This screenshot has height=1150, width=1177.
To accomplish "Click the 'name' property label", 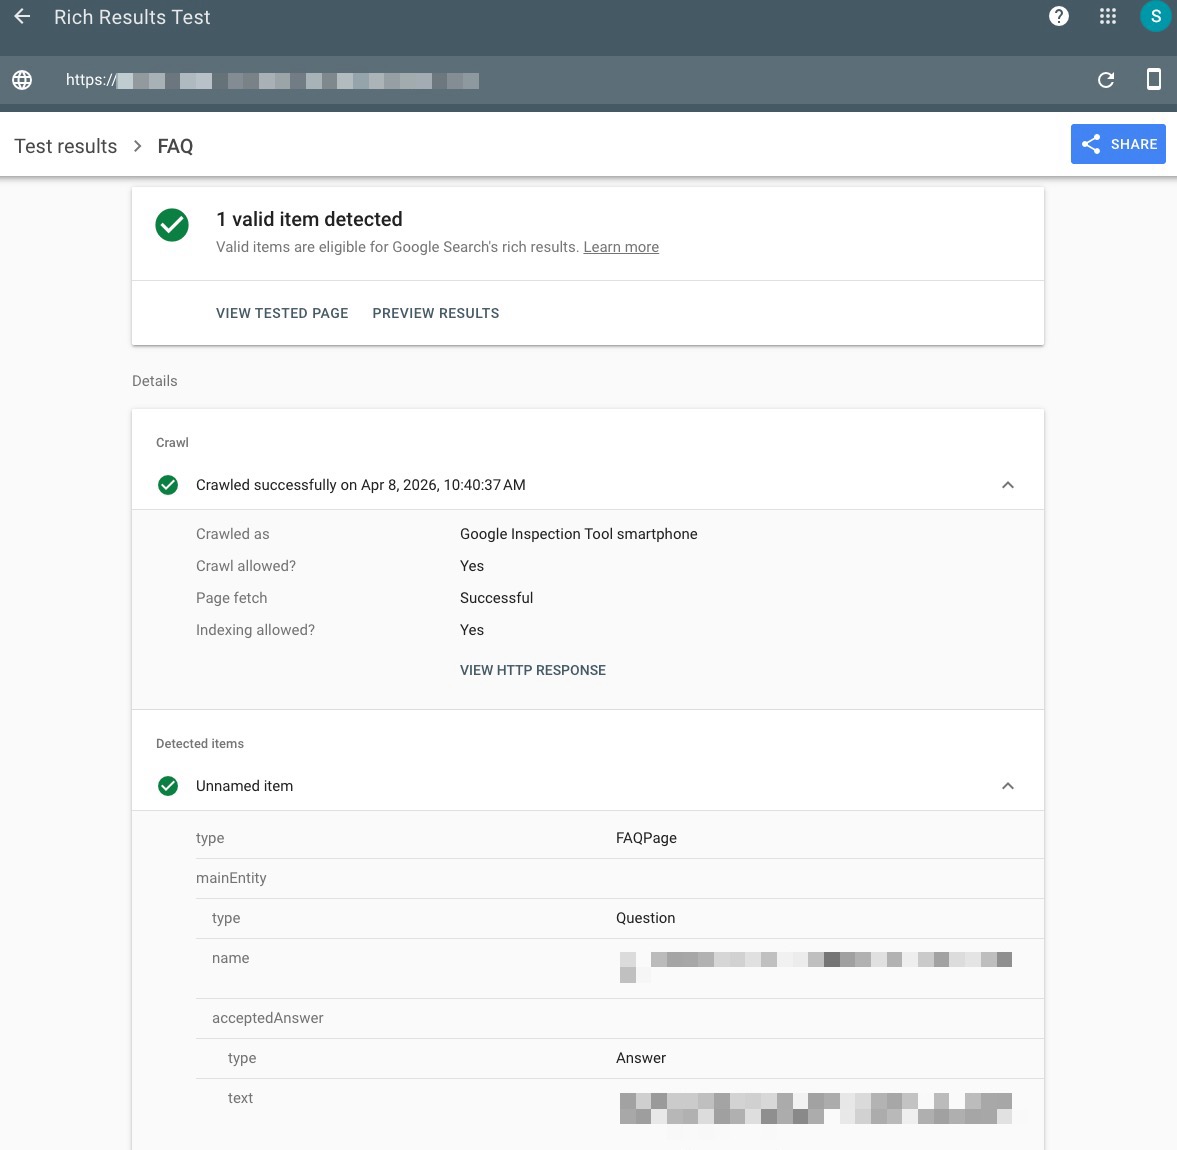I will (230, 958).
